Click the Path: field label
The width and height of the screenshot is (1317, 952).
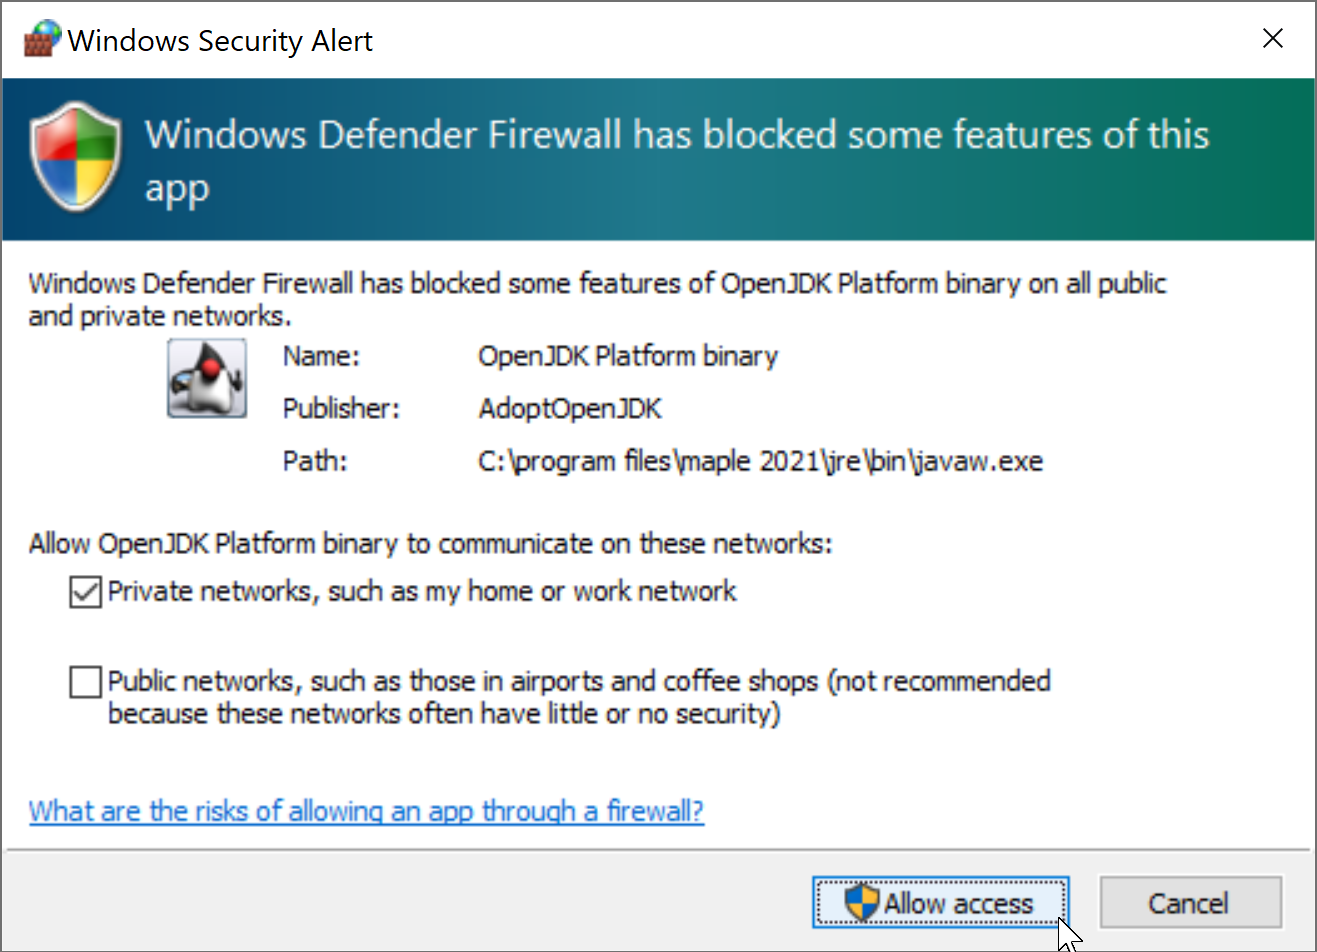[315, 461]
